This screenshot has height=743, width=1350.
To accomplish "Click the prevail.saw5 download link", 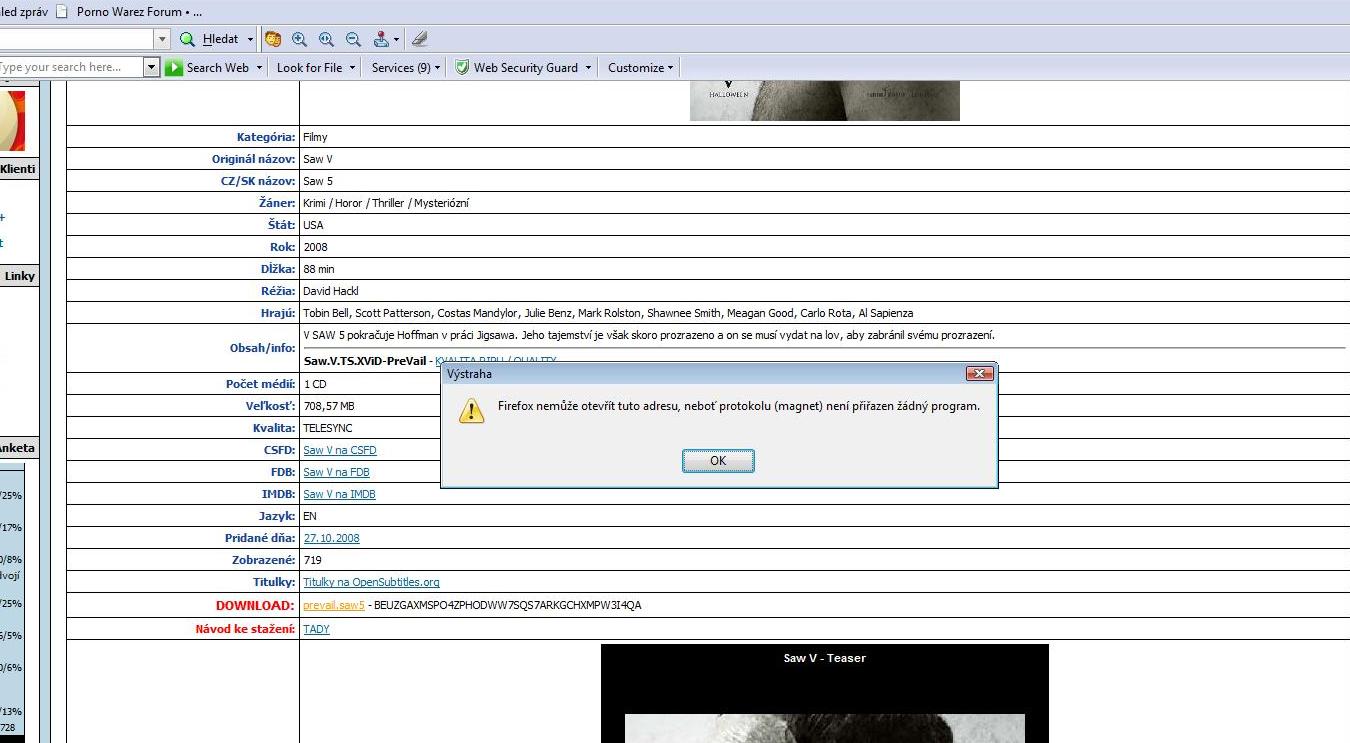I will [x=334, y=606].
